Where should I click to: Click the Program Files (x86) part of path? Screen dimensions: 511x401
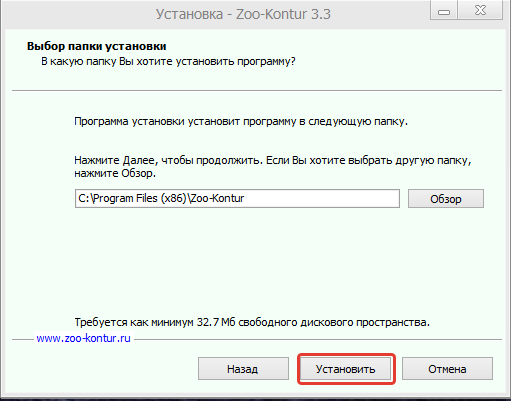click(139, 199)
